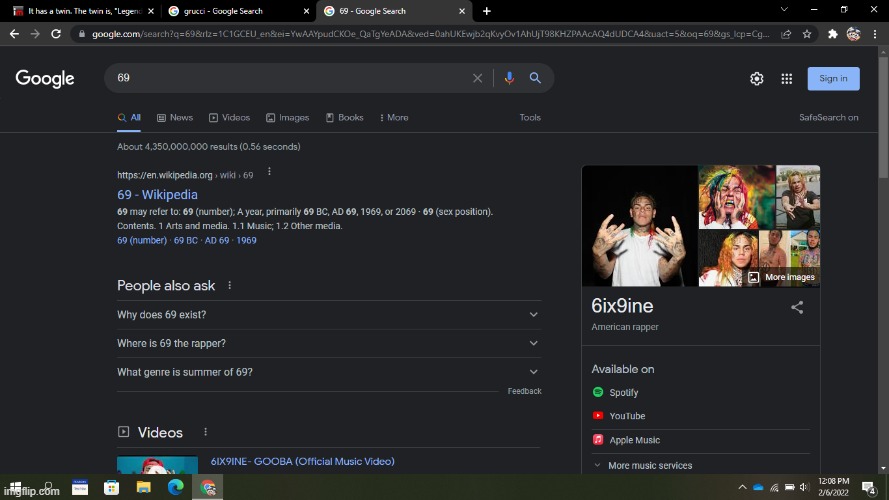This screenshot has height=500, width=889.
Task: Open the Windows Start menu
Action: point(15,488)
